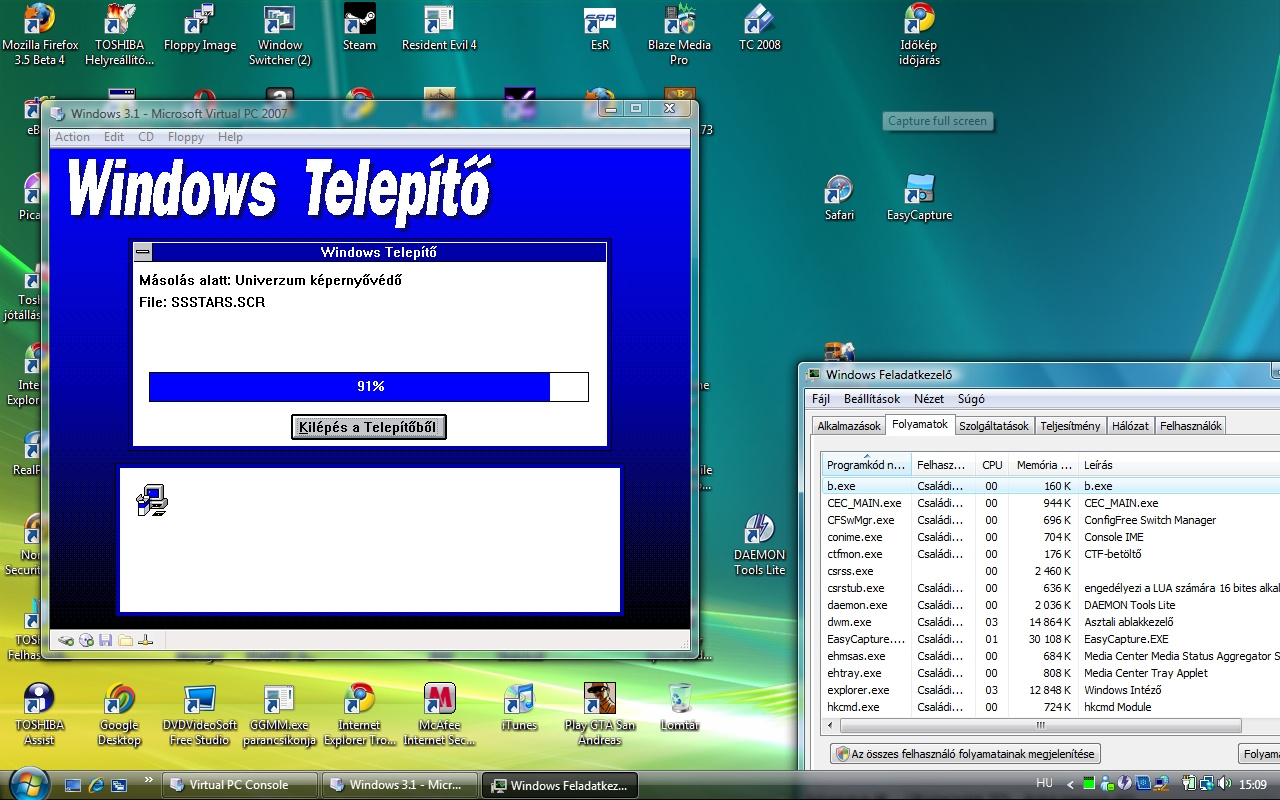The width and height of the screenshot is (1280, 800).
Task: Click the 91% installer progress bar
Action: 369,386
